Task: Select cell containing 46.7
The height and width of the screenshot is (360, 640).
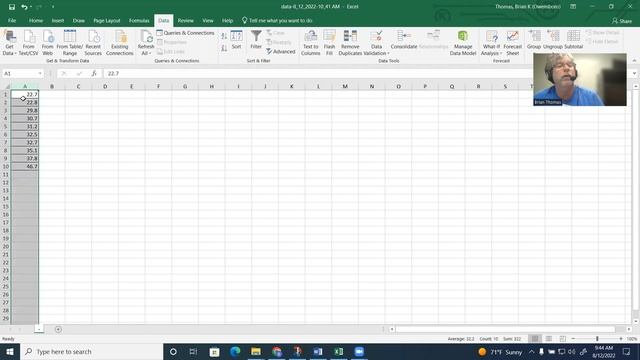Action: [25, 167]
